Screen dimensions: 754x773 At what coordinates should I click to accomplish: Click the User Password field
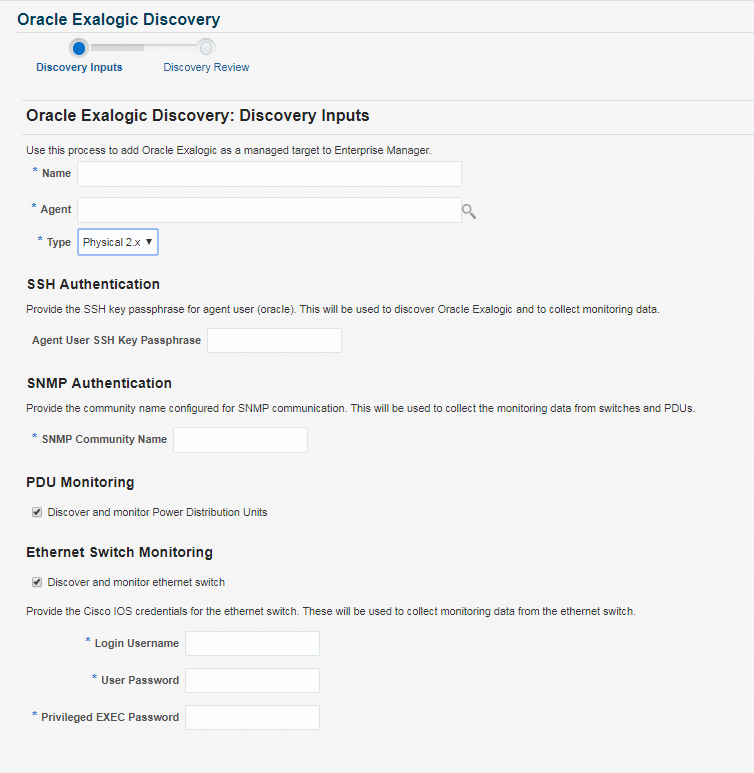coord(252,680)
